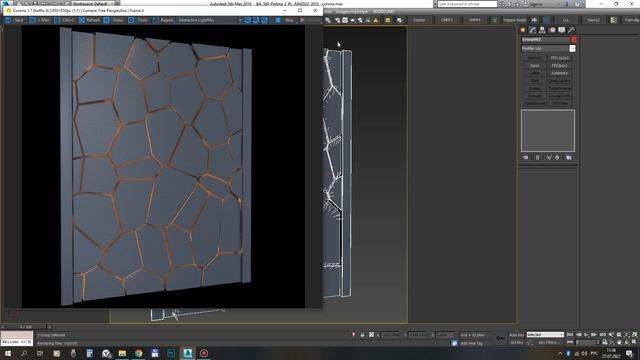Click the Prepare Model toolbar button
Screen dimensions: 640x360
point(514,20)
